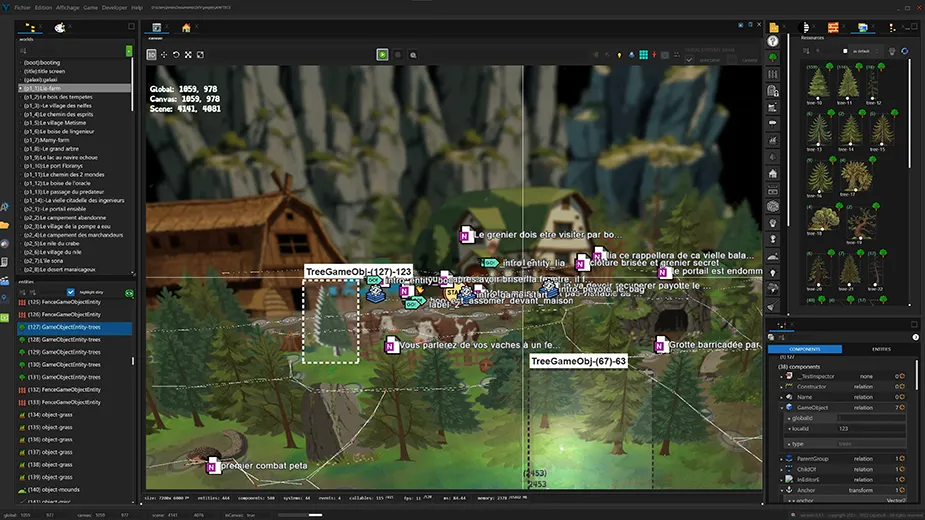This screenshot has height=520, width=925.
Task: Toggle the selectable checkbox
Action: pyautogui.click(x=688, y=59)
